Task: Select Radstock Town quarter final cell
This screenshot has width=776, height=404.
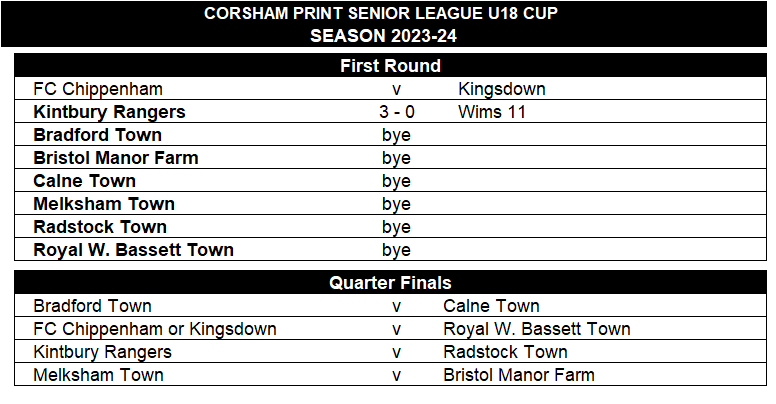Action: coord(505,352)
